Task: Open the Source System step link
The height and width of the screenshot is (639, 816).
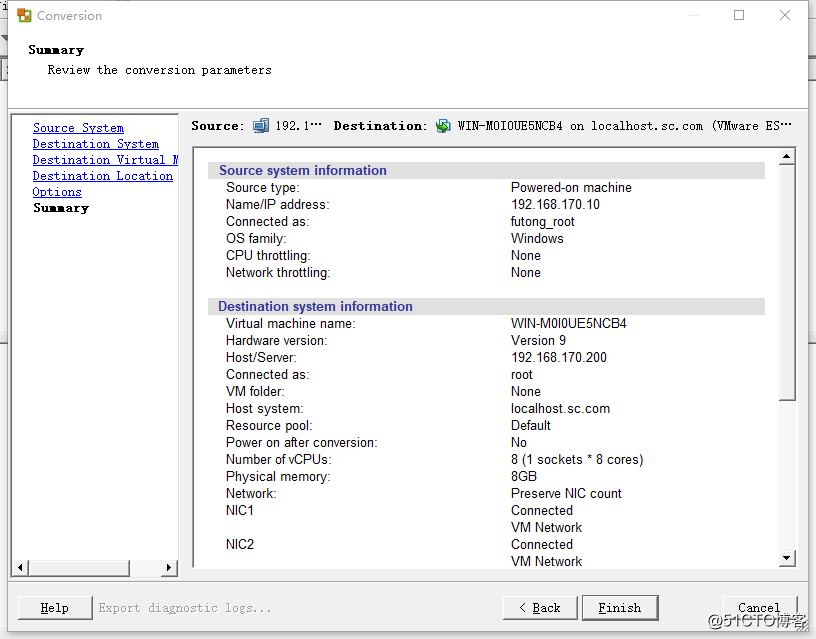Action: [x=79, y=128]
